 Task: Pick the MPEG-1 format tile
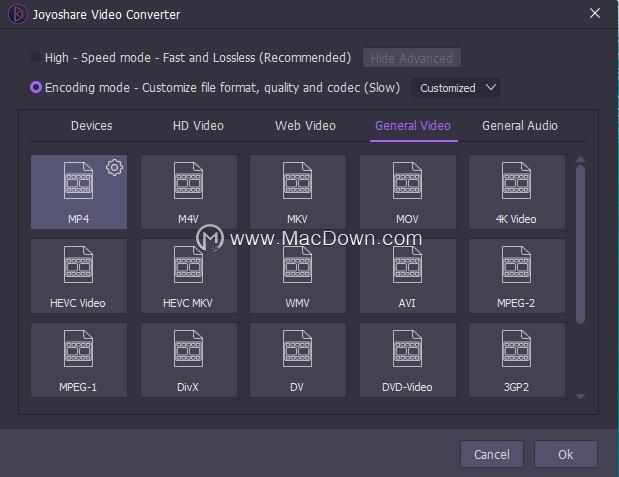click(79, 360)
